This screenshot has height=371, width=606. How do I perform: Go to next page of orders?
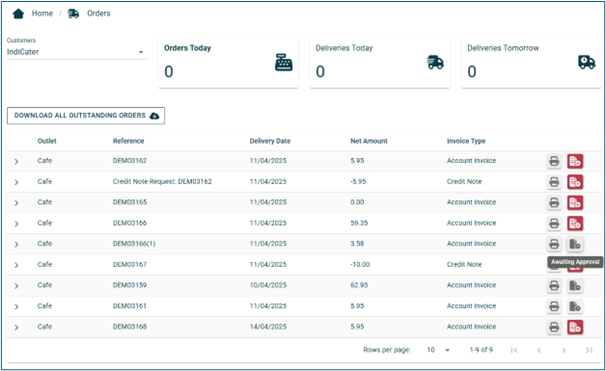tap(563, 350)
